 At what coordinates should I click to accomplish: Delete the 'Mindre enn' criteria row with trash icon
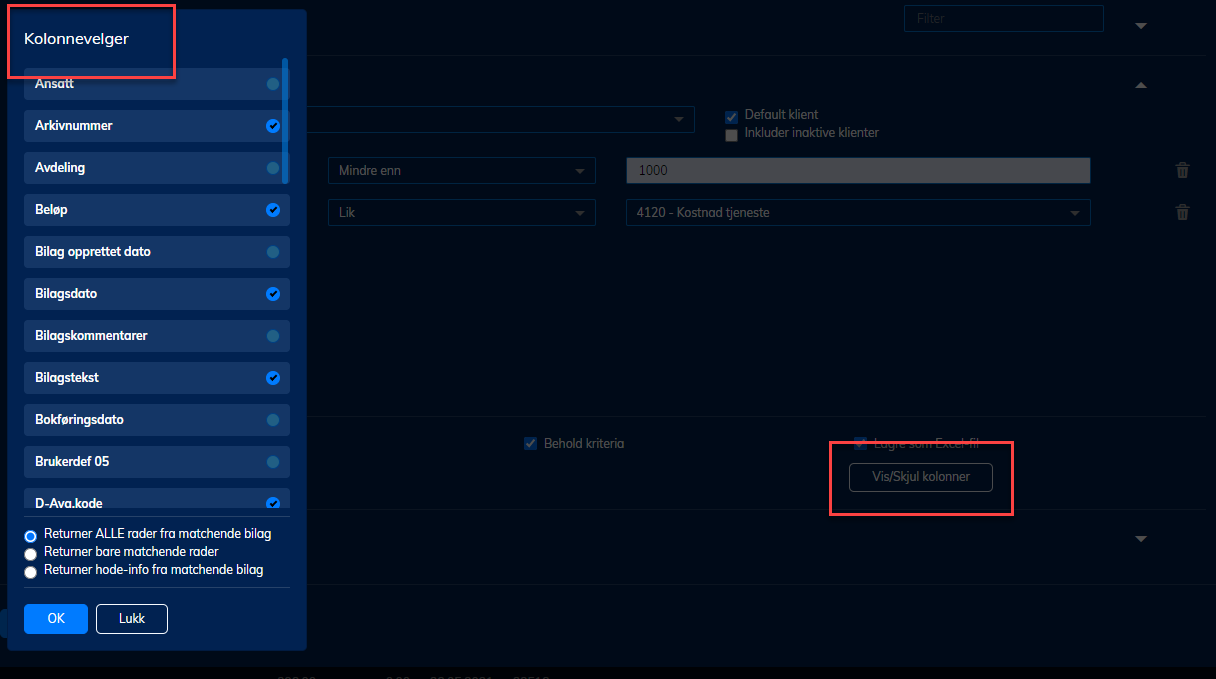pos(1182,170)
